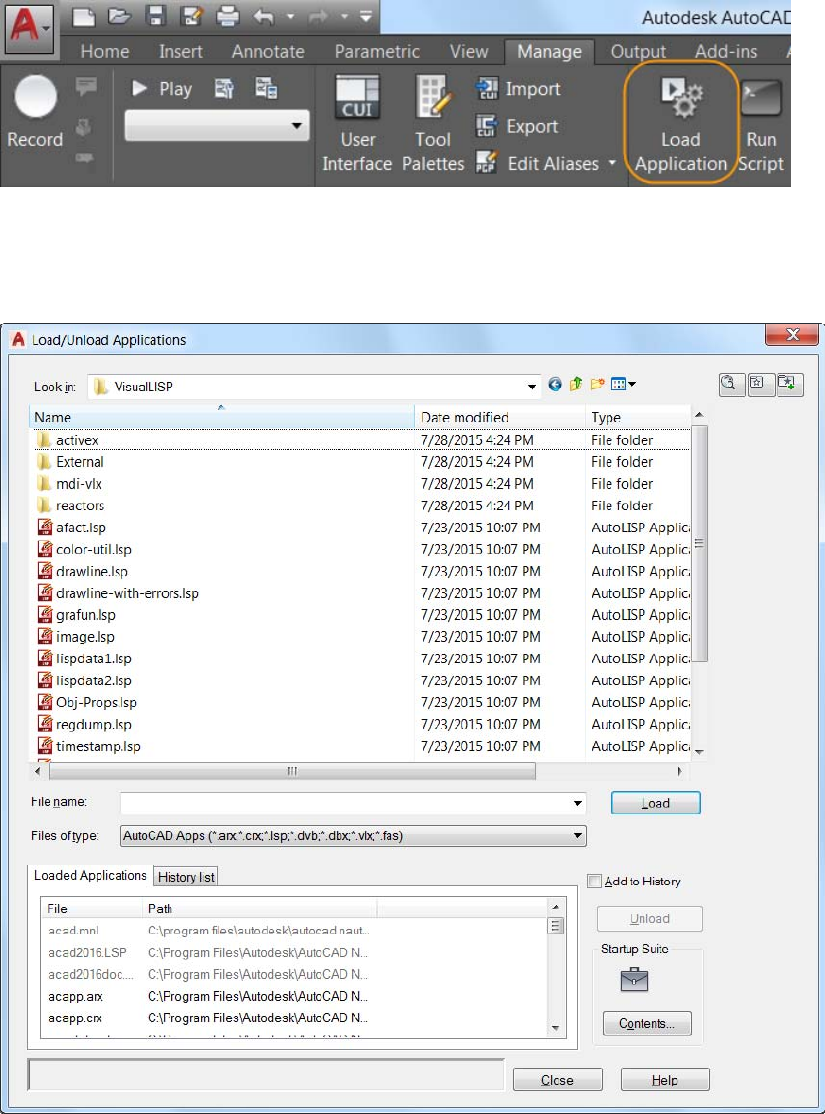Screen dimensions: 825x1114
Task: Click the Open folder icon in Quick Access toolbar
Action: 119,16
